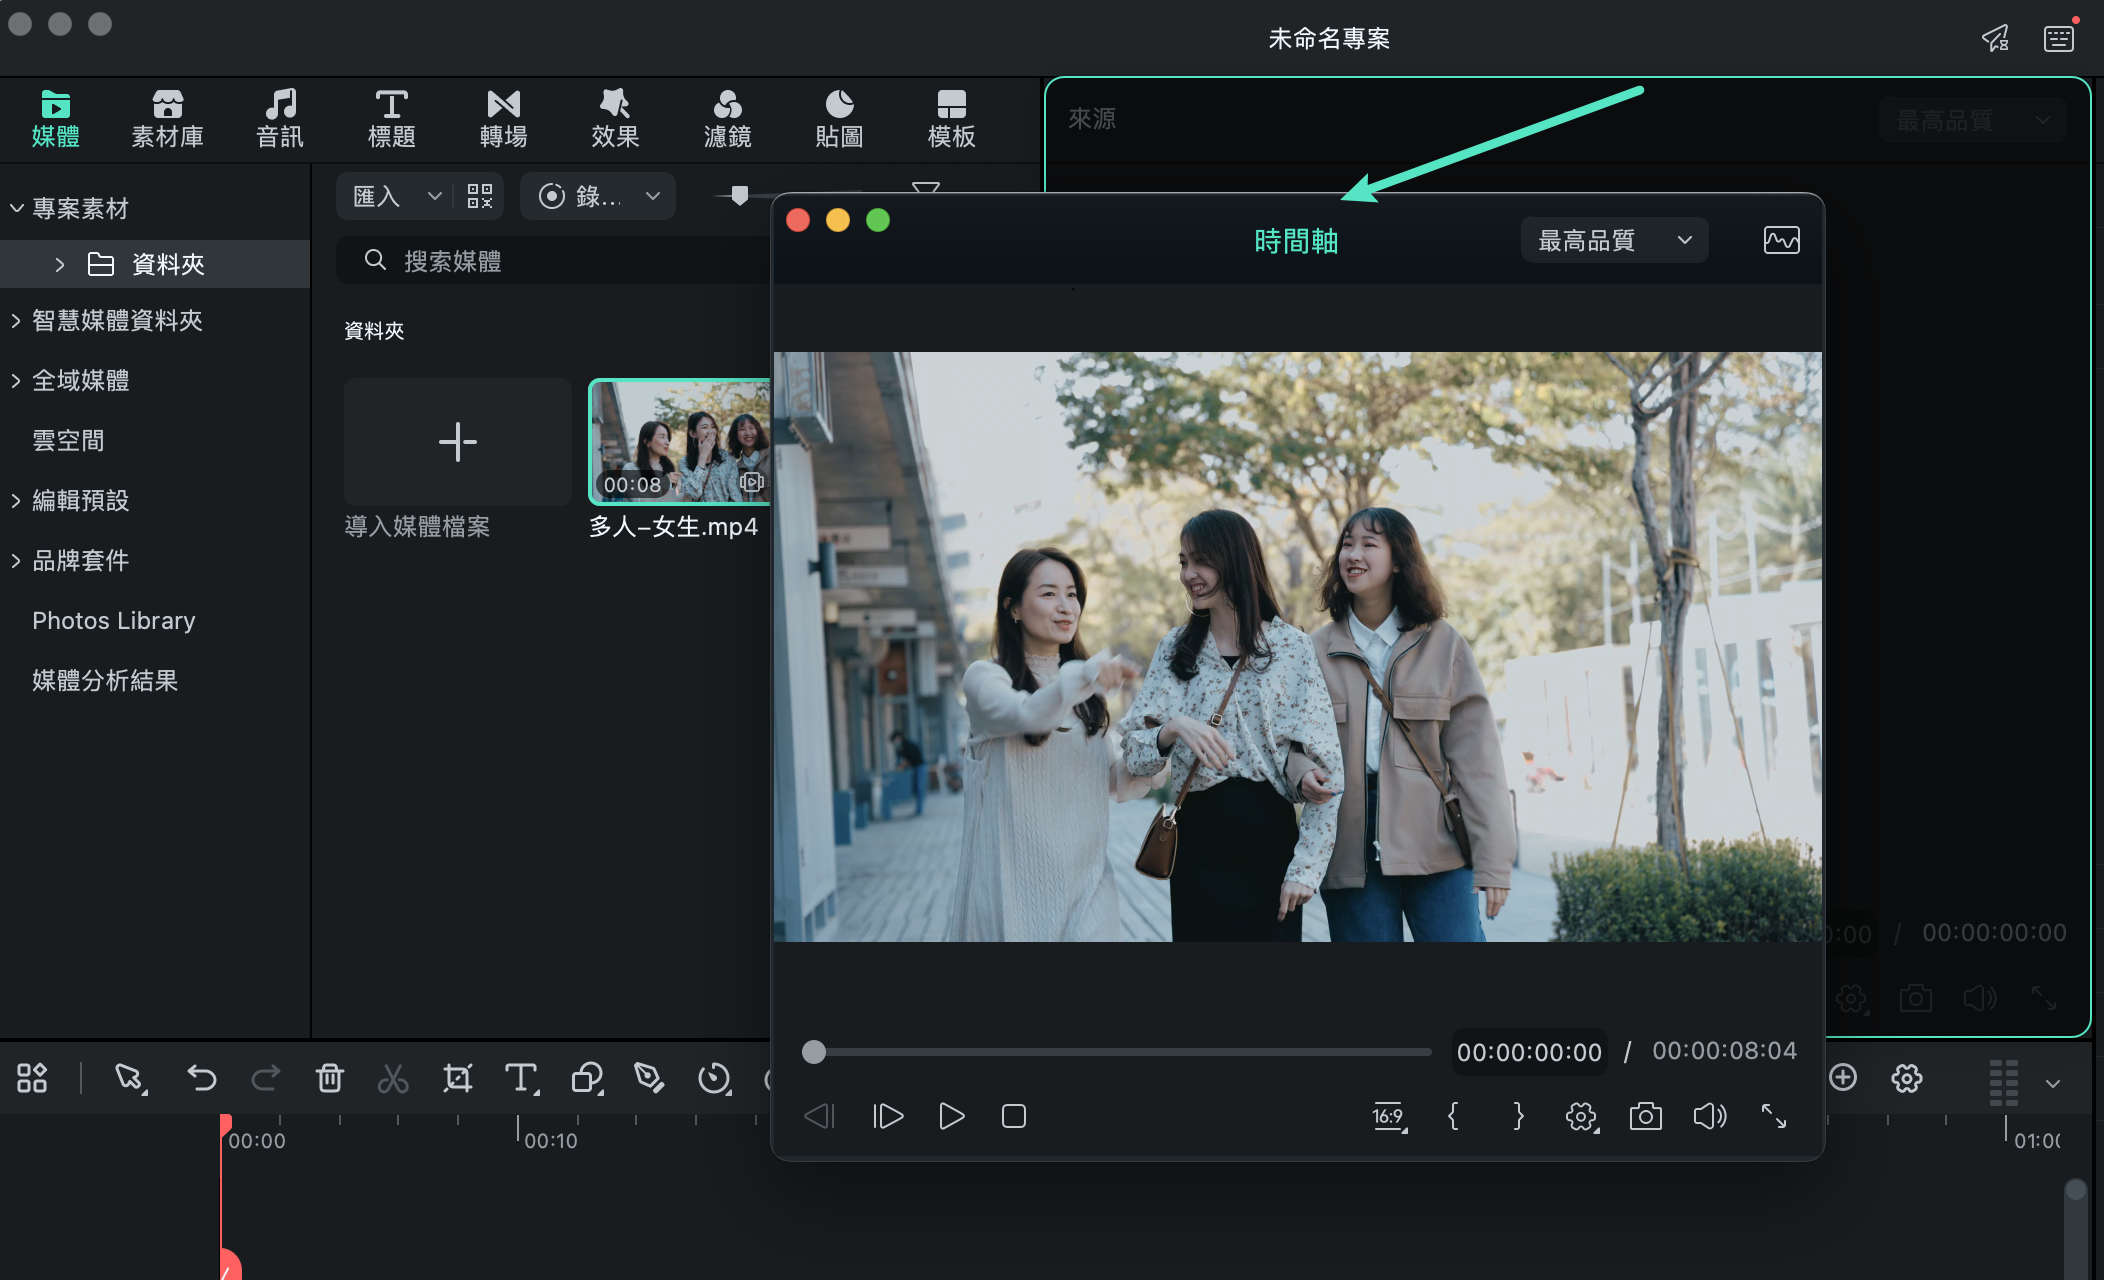
Task: Click the 導入媒體檔案 plus tile
Action: [458, 442]
